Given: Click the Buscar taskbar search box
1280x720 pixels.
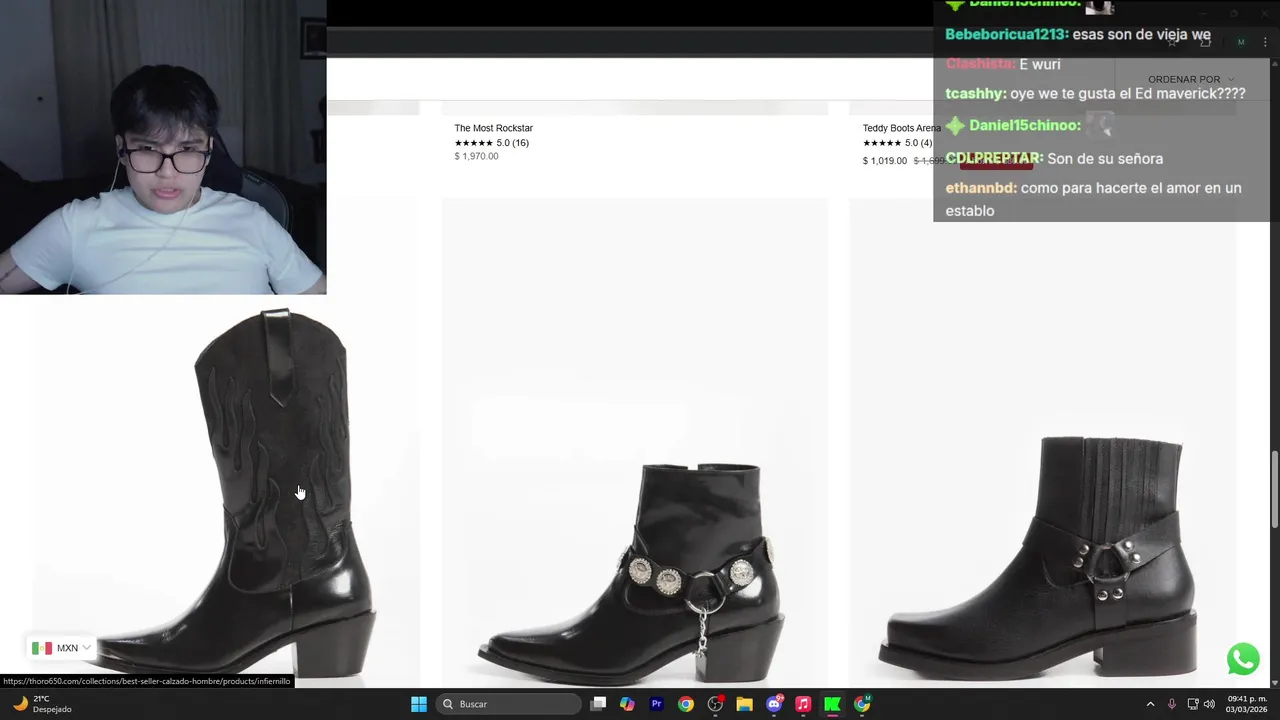Looking at the screenshot, I should pos(509,704).
